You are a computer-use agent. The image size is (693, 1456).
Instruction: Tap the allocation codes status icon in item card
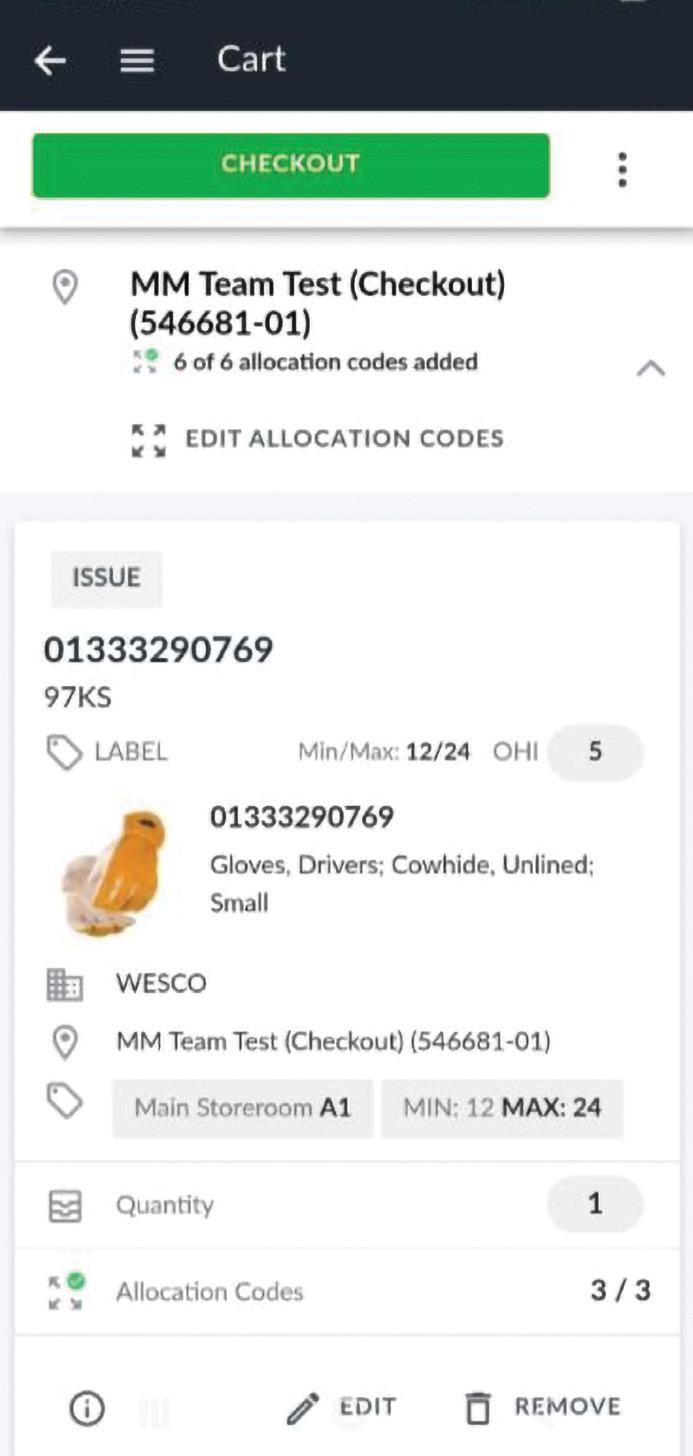(66, 1292)
